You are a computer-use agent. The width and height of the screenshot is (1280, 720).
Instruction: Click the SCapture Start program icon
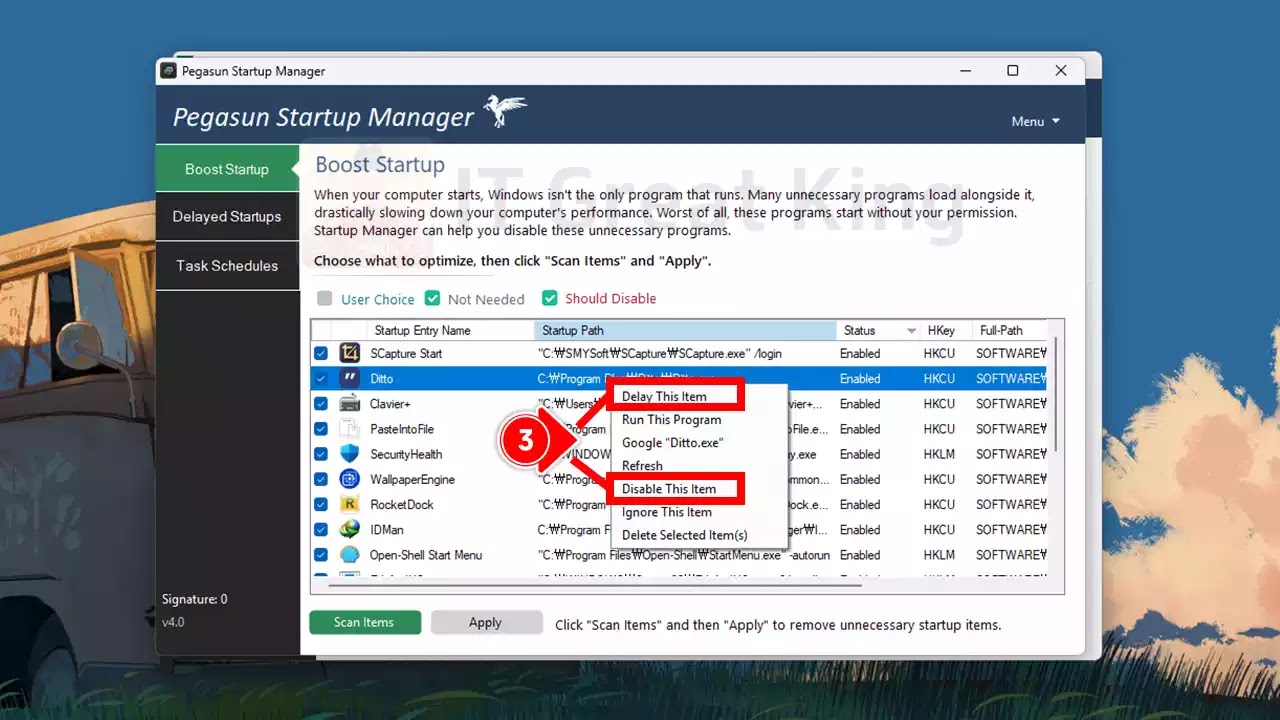click(x=349, y=353)
